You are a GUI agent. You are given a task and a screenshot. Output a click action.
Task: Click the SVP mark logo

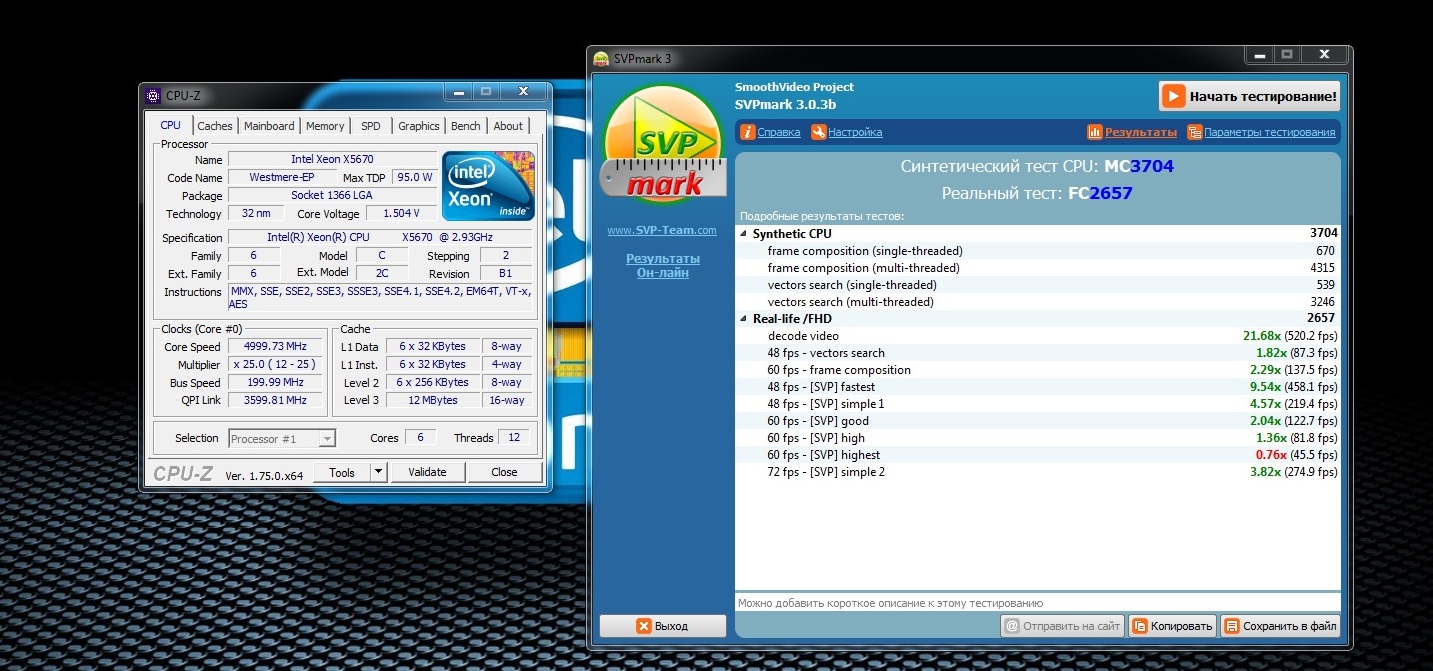pos(664,145)
